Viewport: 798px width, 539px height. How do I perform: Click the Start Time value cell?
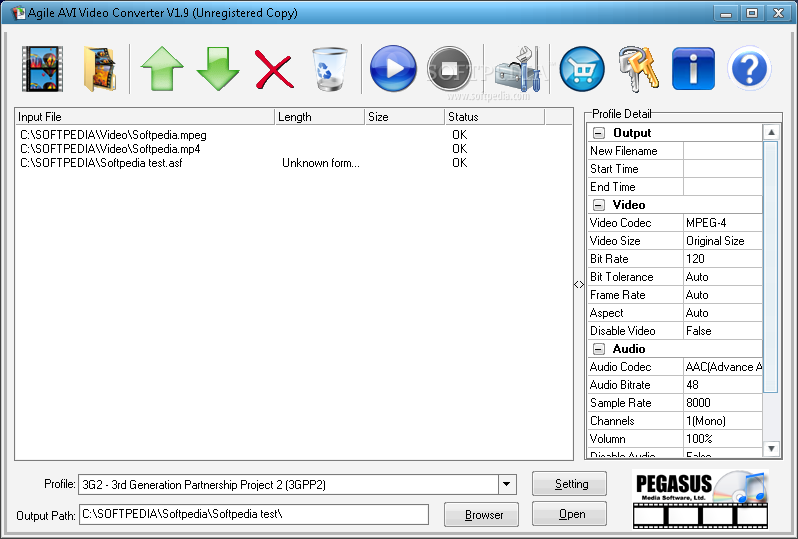pyautogui.click(x=723, y=169)
